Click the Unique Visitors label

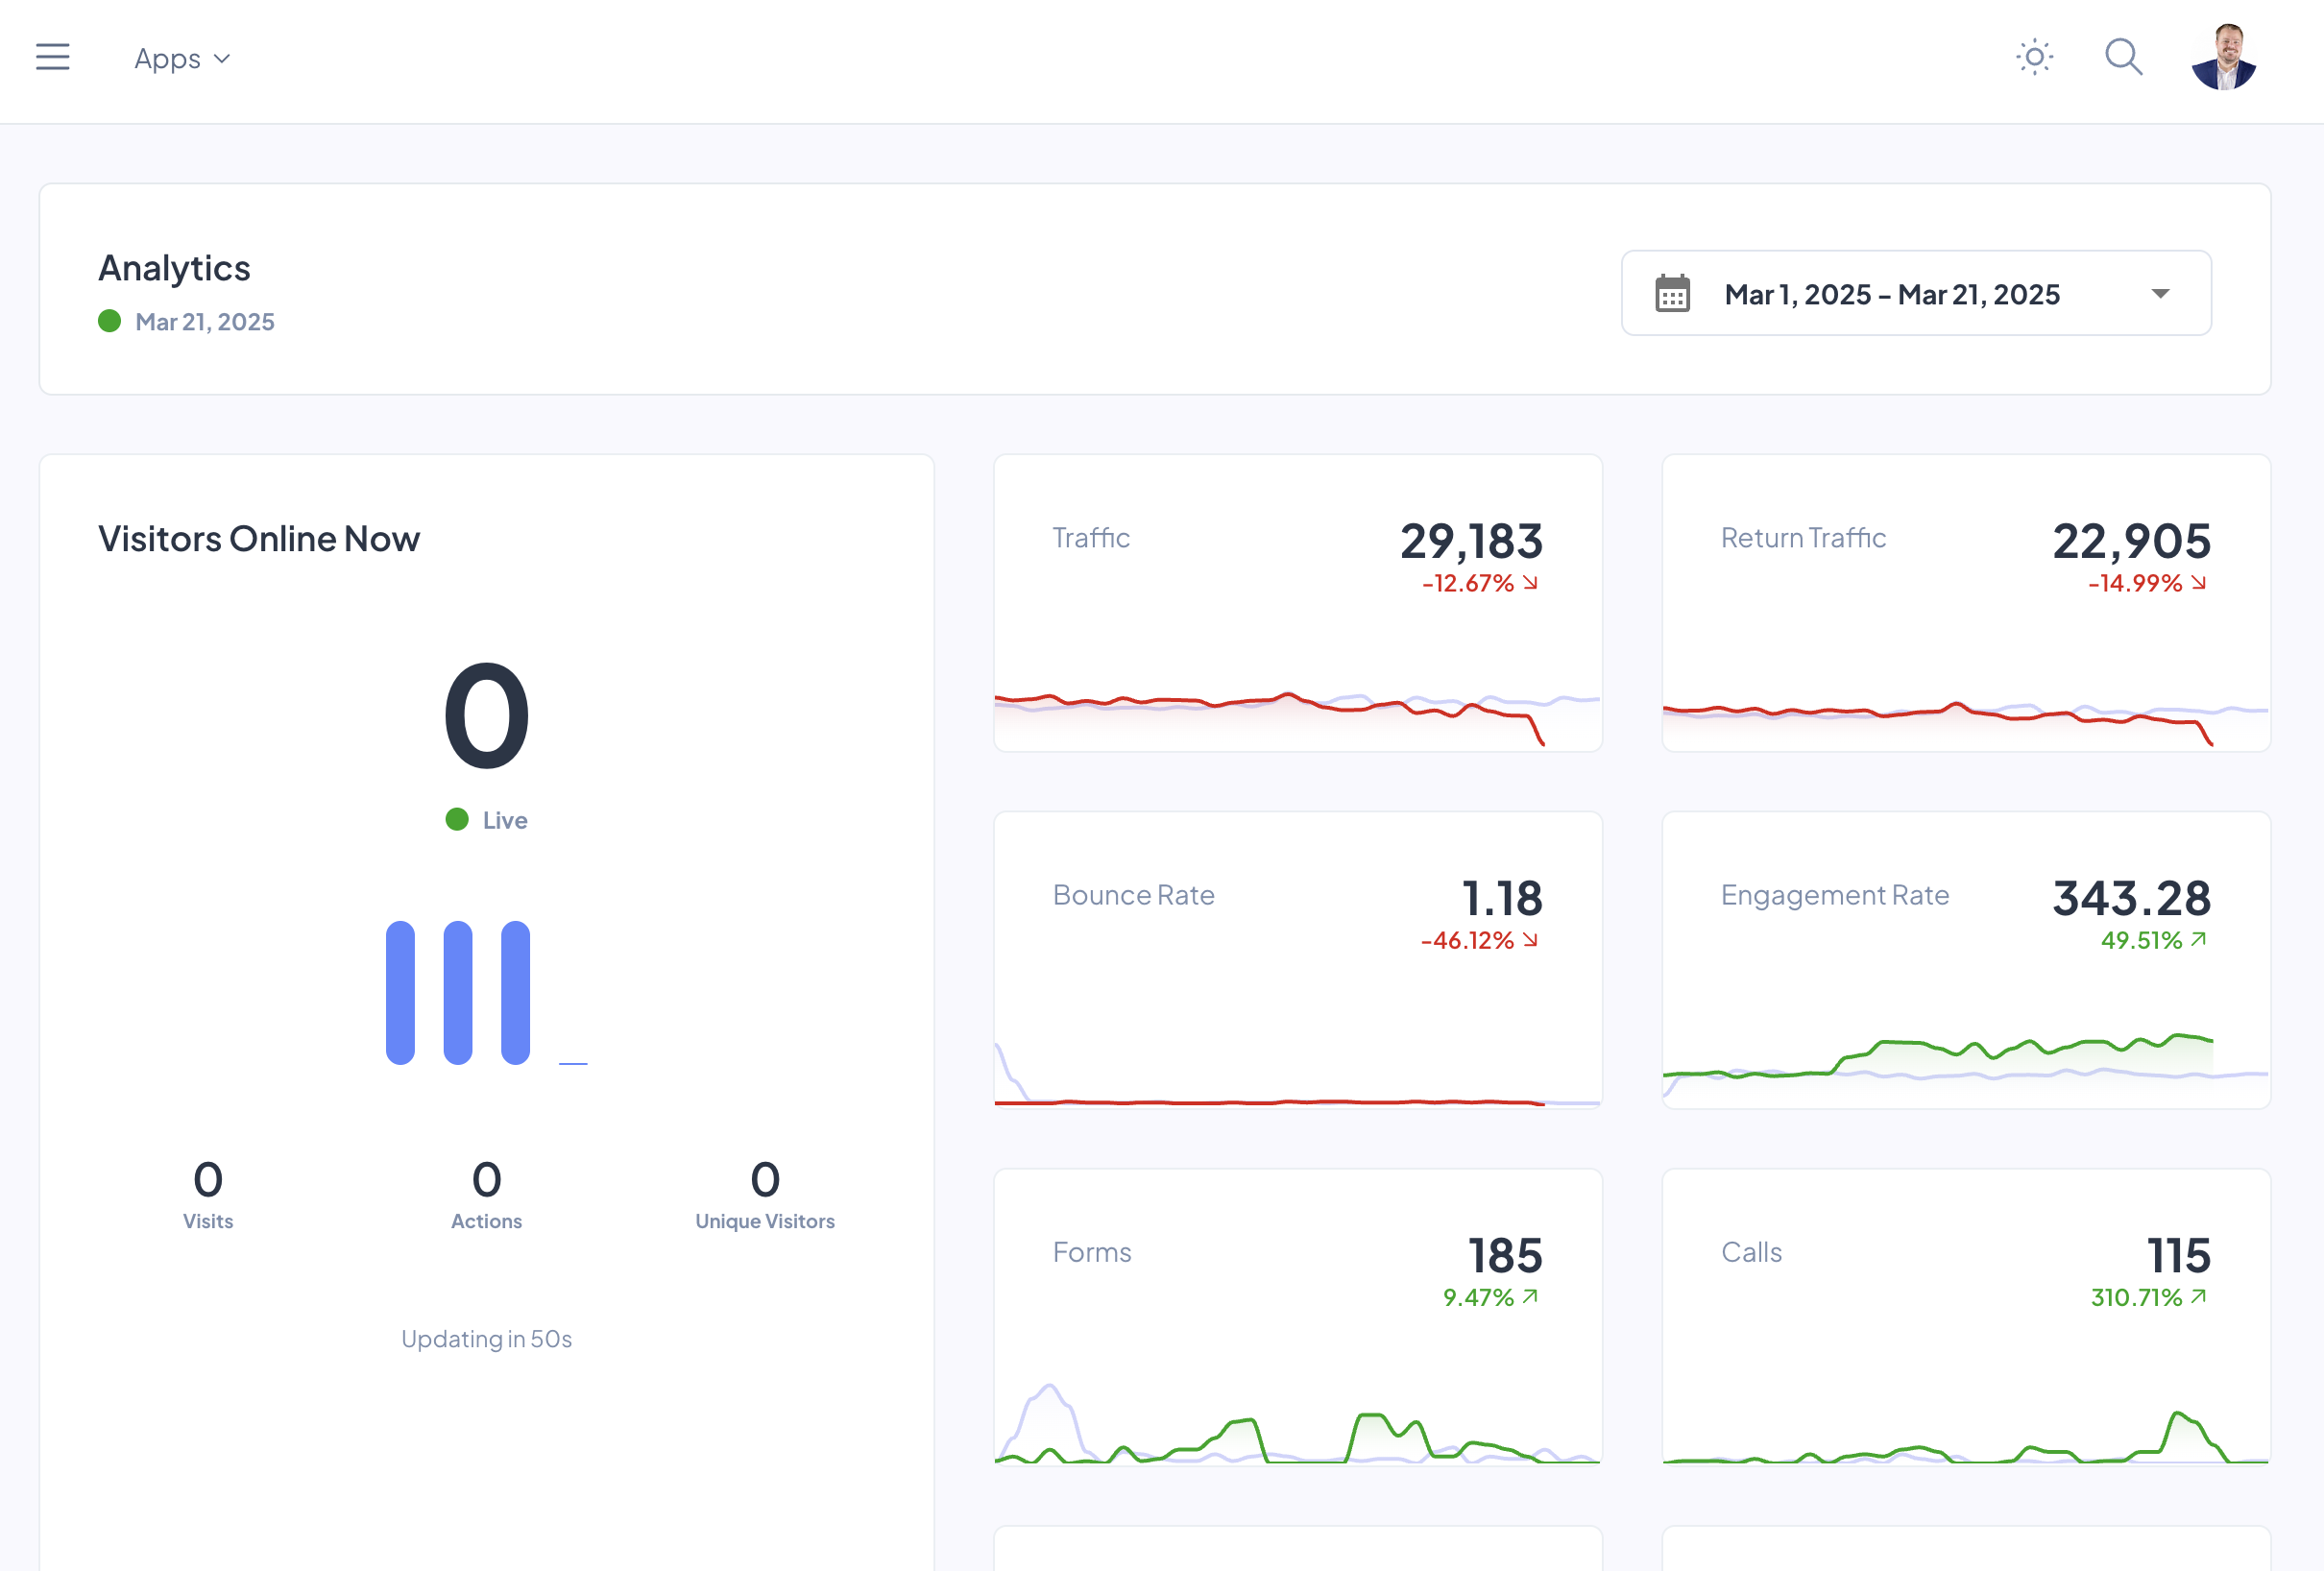[765, 1221]
